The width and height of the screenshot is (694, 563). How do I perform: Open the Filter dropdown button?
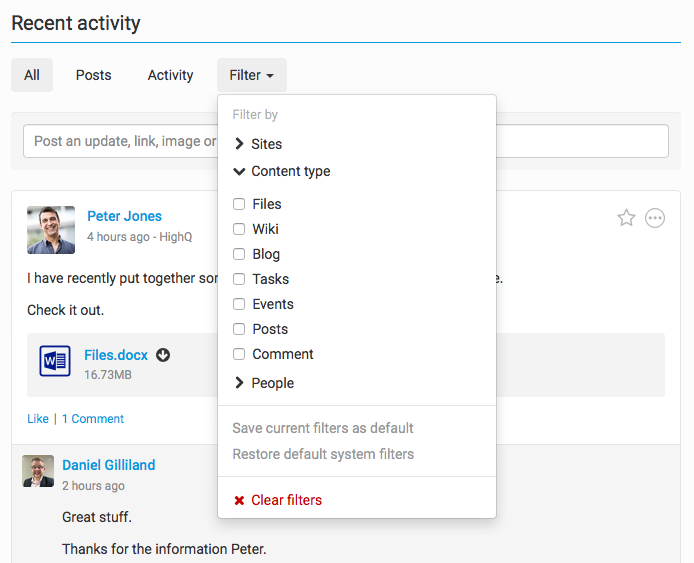(251, 75)
